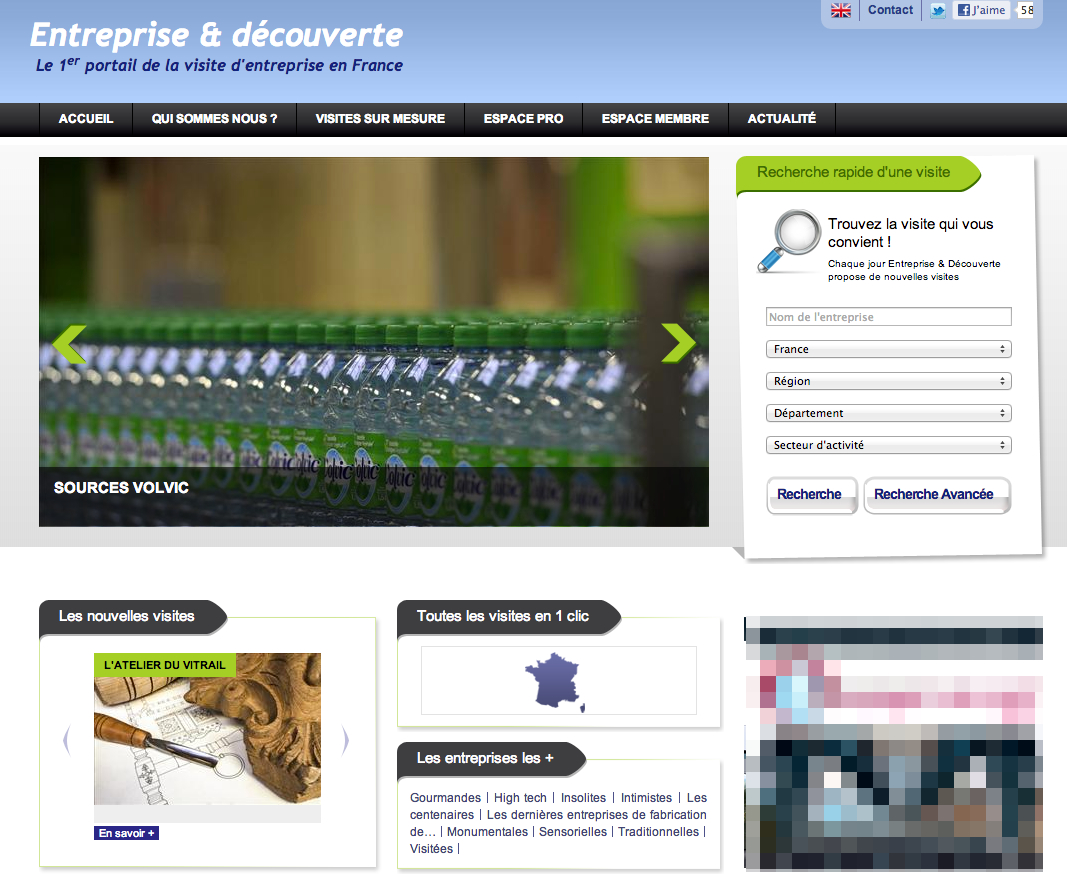Click Les entreprises les + heading
The width and height of the screenshot is (1067, 885).
[485, 758]
